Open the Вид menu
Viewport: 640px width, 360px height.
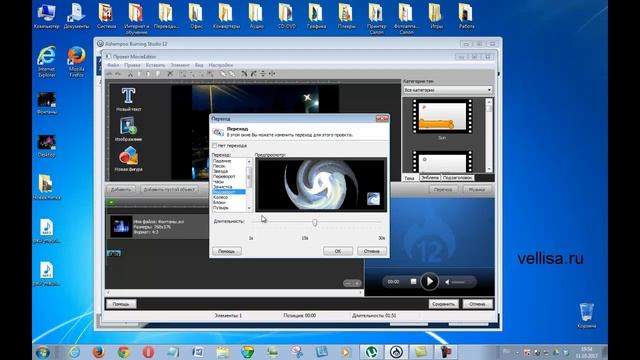pos(199,65)
